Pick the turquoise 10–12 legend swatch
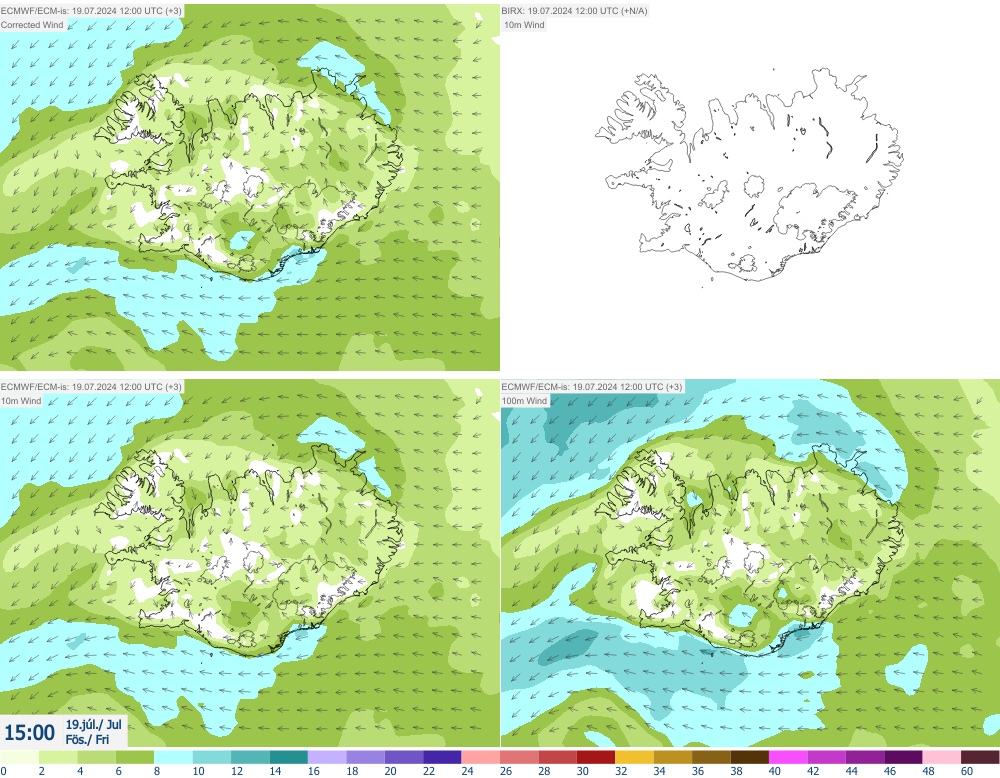The height and width of the screenshot is (778, 1000). [212, 757]
